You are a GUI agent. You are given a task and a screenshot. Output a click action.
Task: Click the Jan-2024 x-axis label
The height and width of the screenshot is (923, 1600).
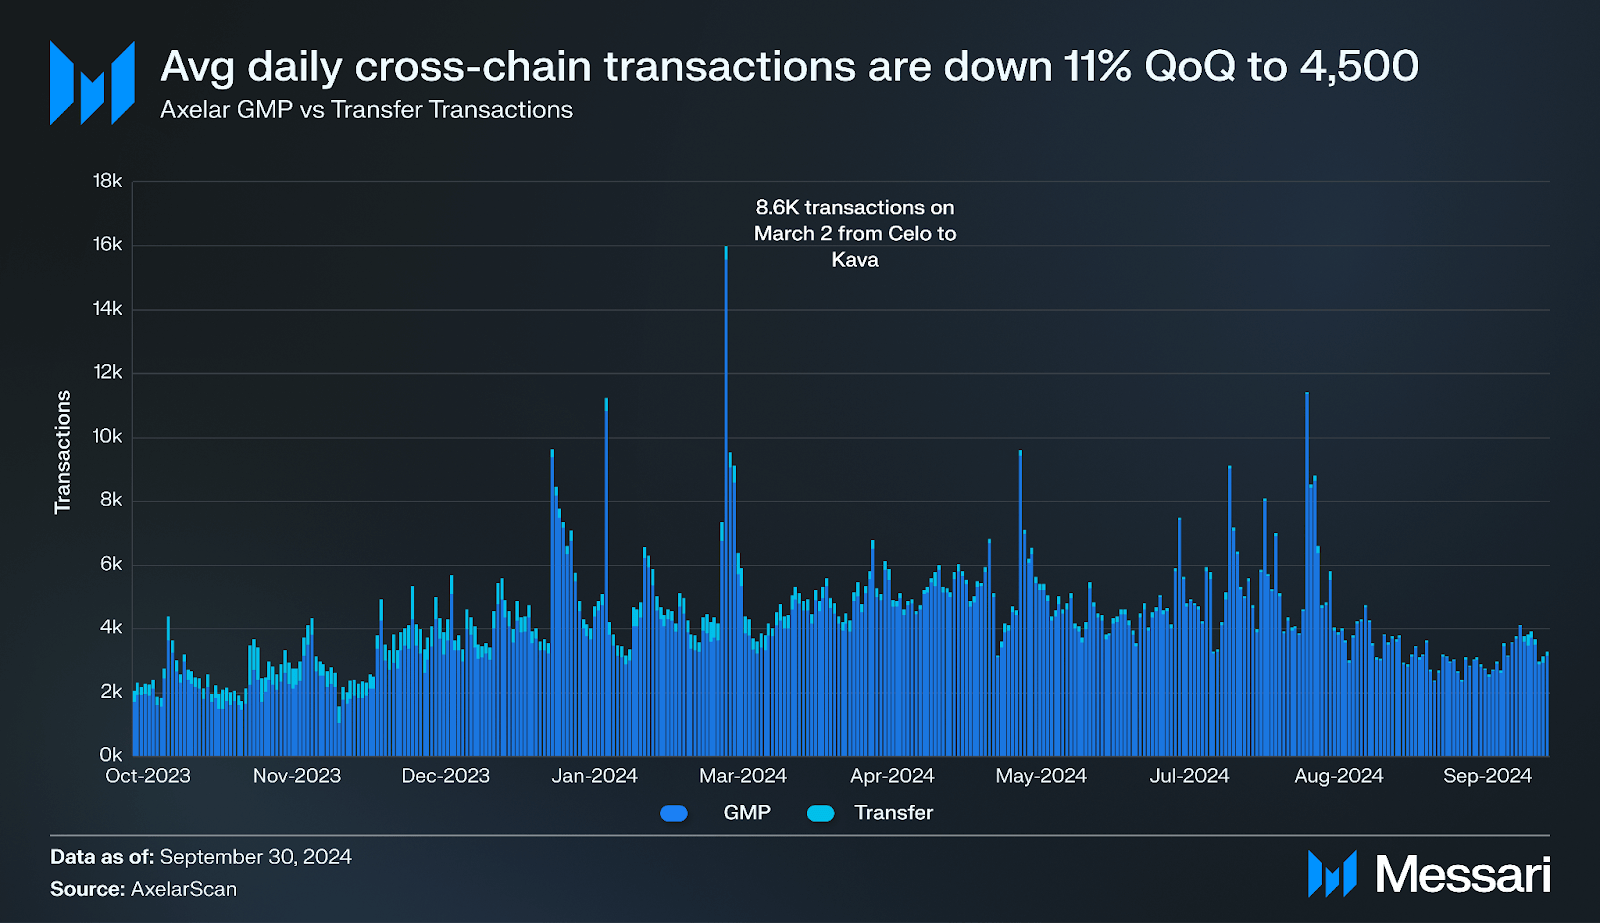click(x=594, y=776)
